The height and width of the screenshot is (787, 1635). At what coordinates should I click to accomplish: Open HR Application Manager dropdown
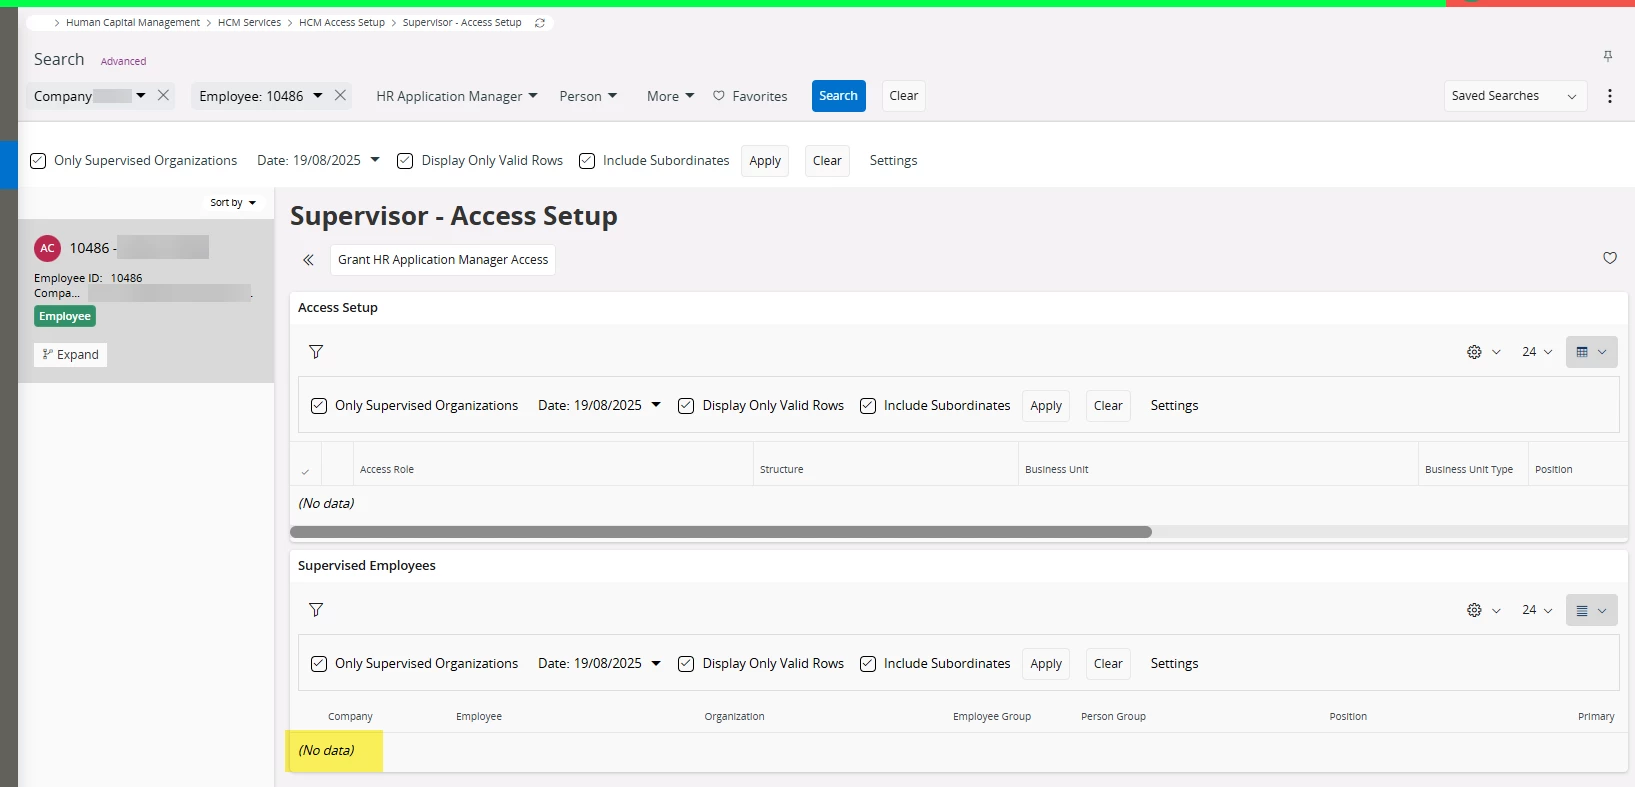click(x=457, y=96)
